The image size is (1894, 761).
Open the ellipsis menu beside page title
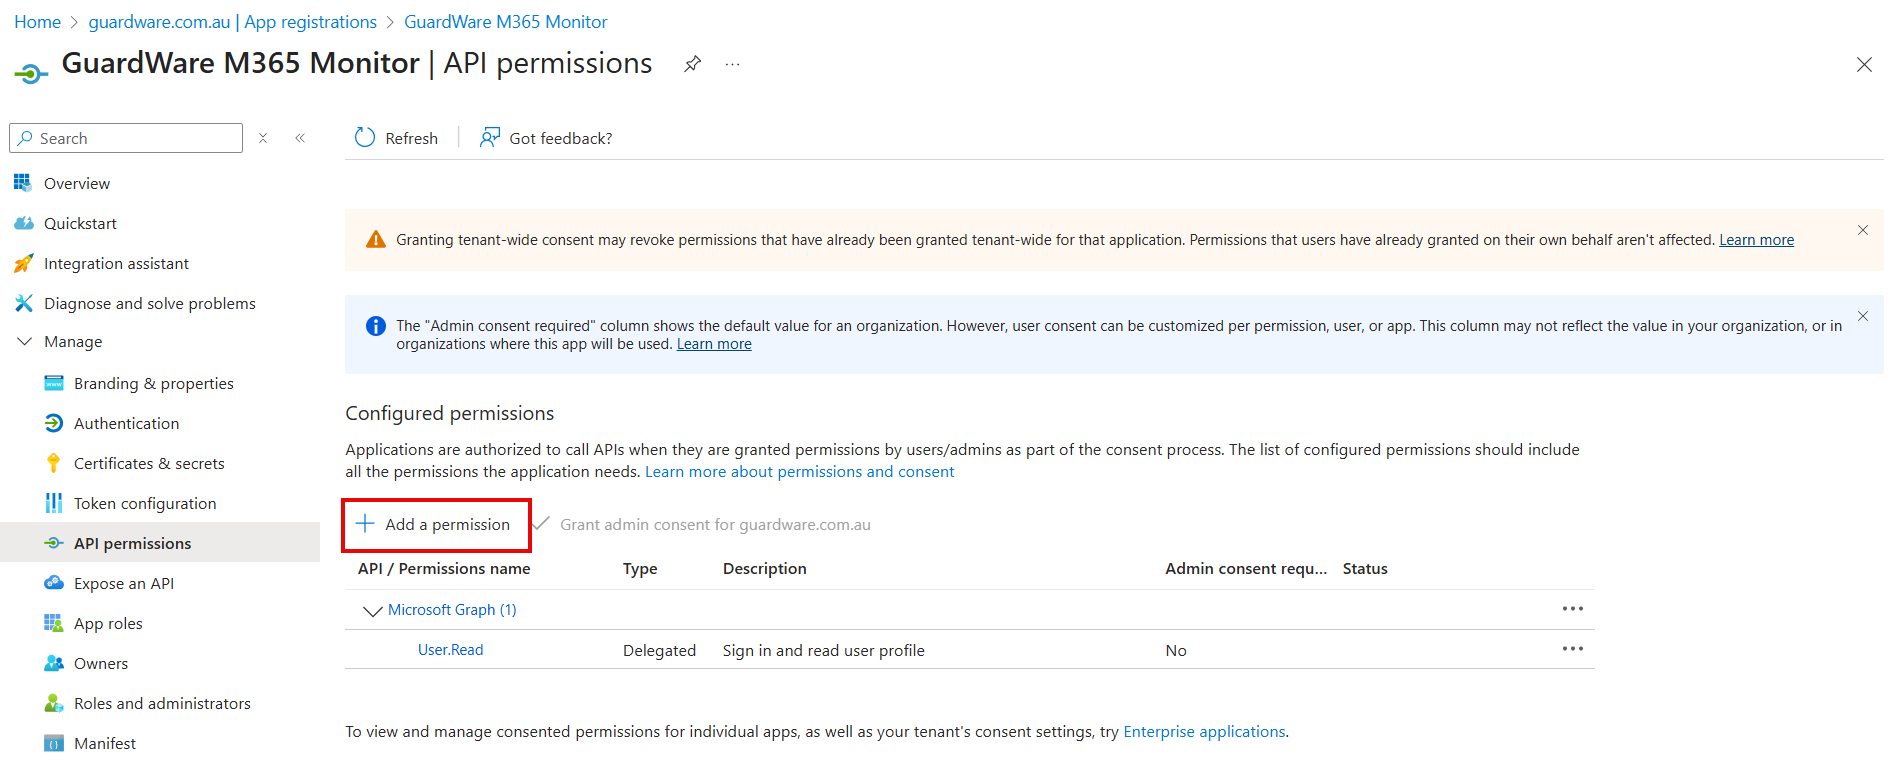click(x=733, y=64)
